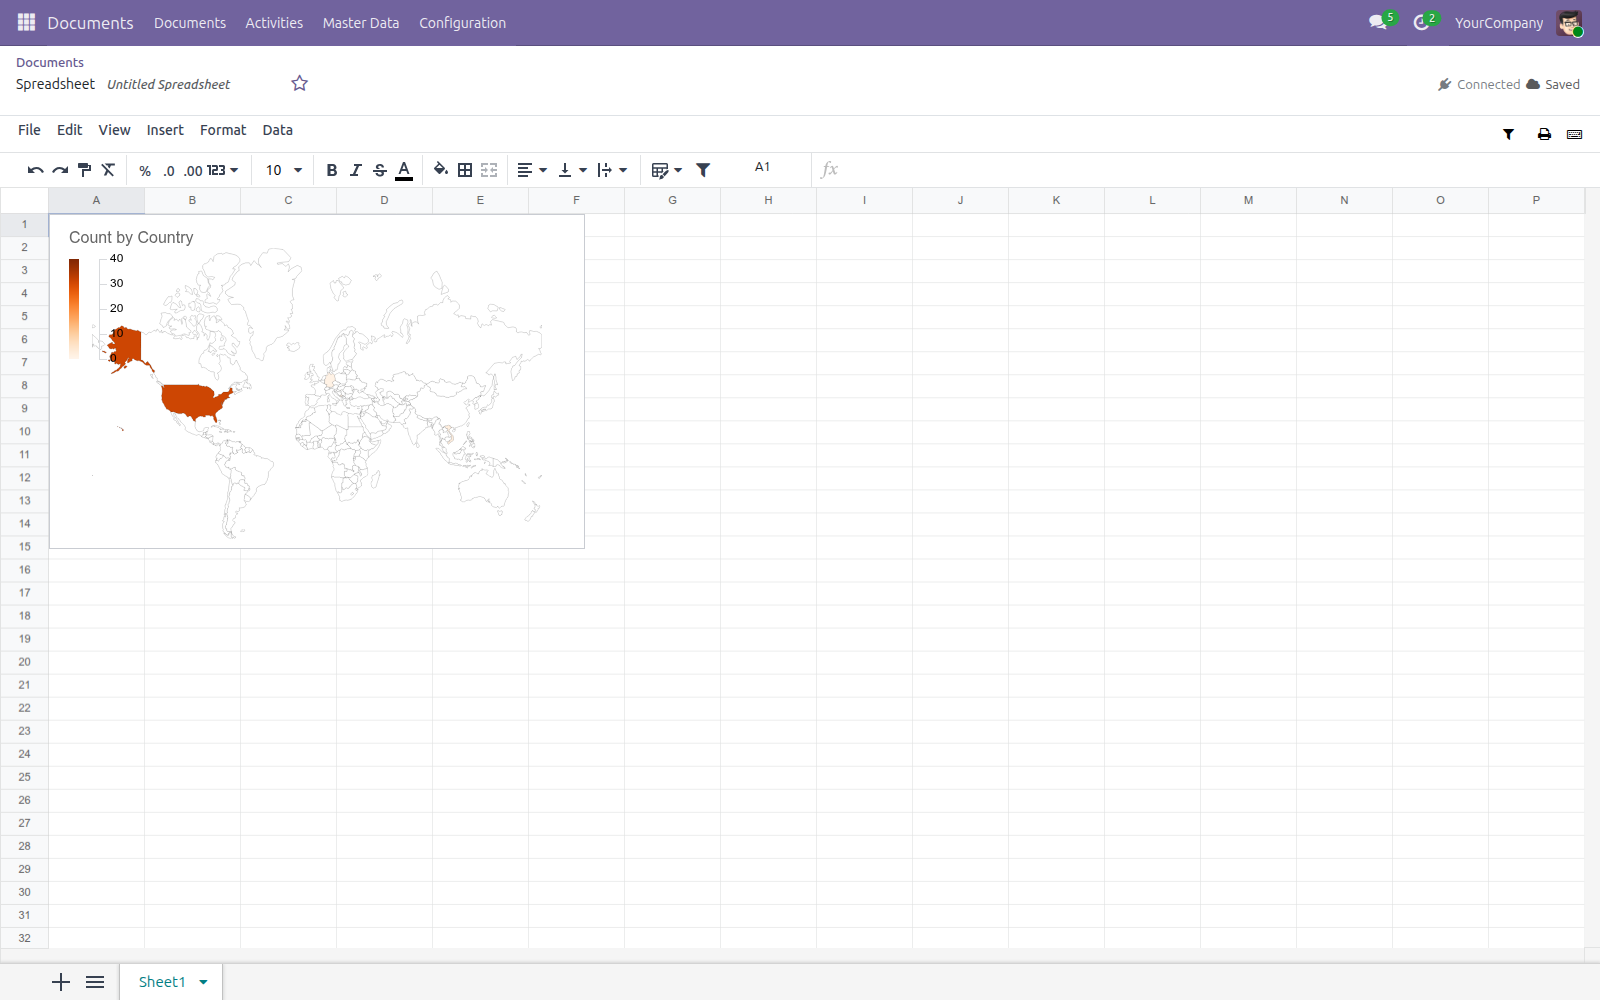Image resolution: width=1600 pixels, height=1000 pixels.
Task: Select the Count by Country map chart
Action: pyautogui.click(x=317, y=381)
